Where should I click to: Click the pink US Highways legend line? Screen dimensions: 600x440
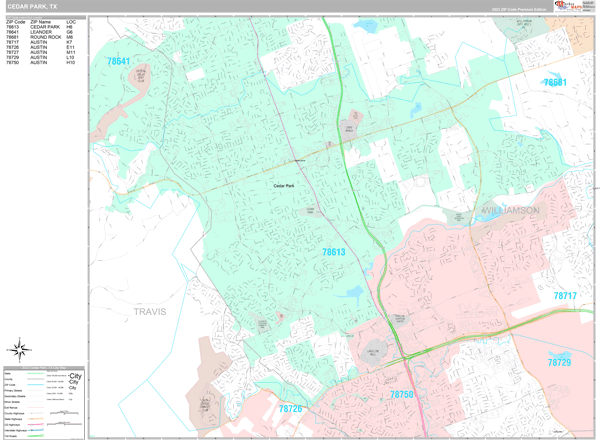[35, 425]
